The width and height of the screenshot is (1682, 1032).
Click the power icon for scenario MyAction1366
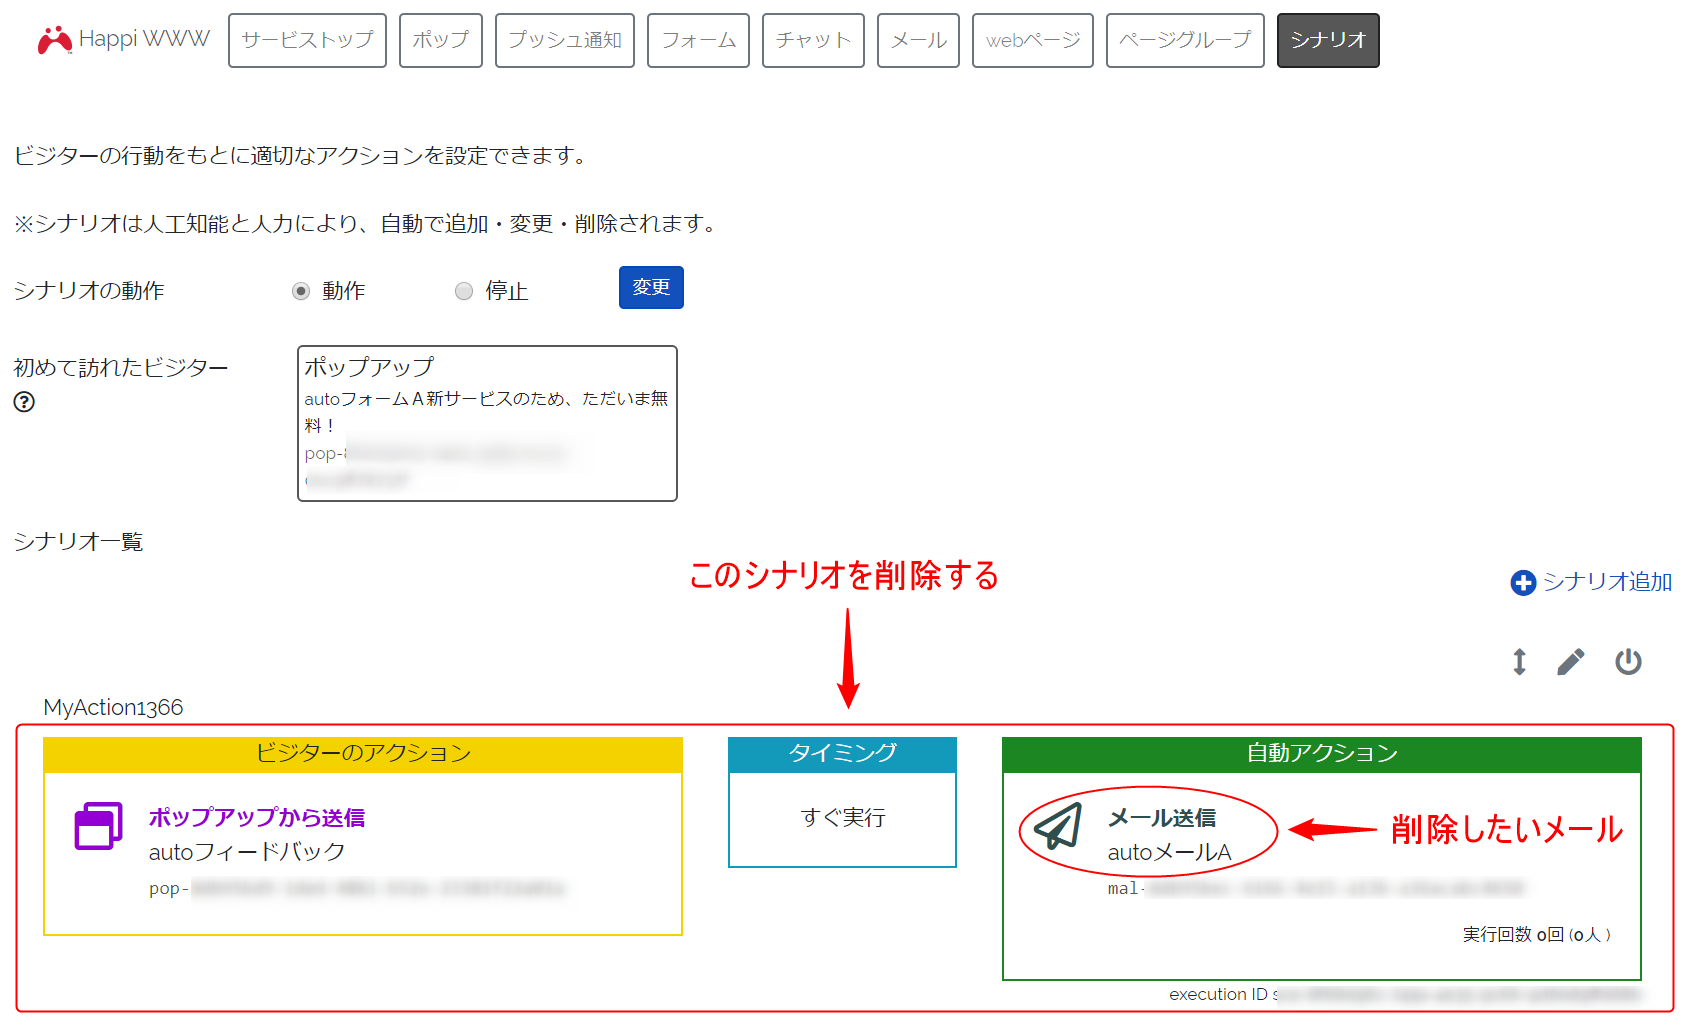coord(1628,662)
